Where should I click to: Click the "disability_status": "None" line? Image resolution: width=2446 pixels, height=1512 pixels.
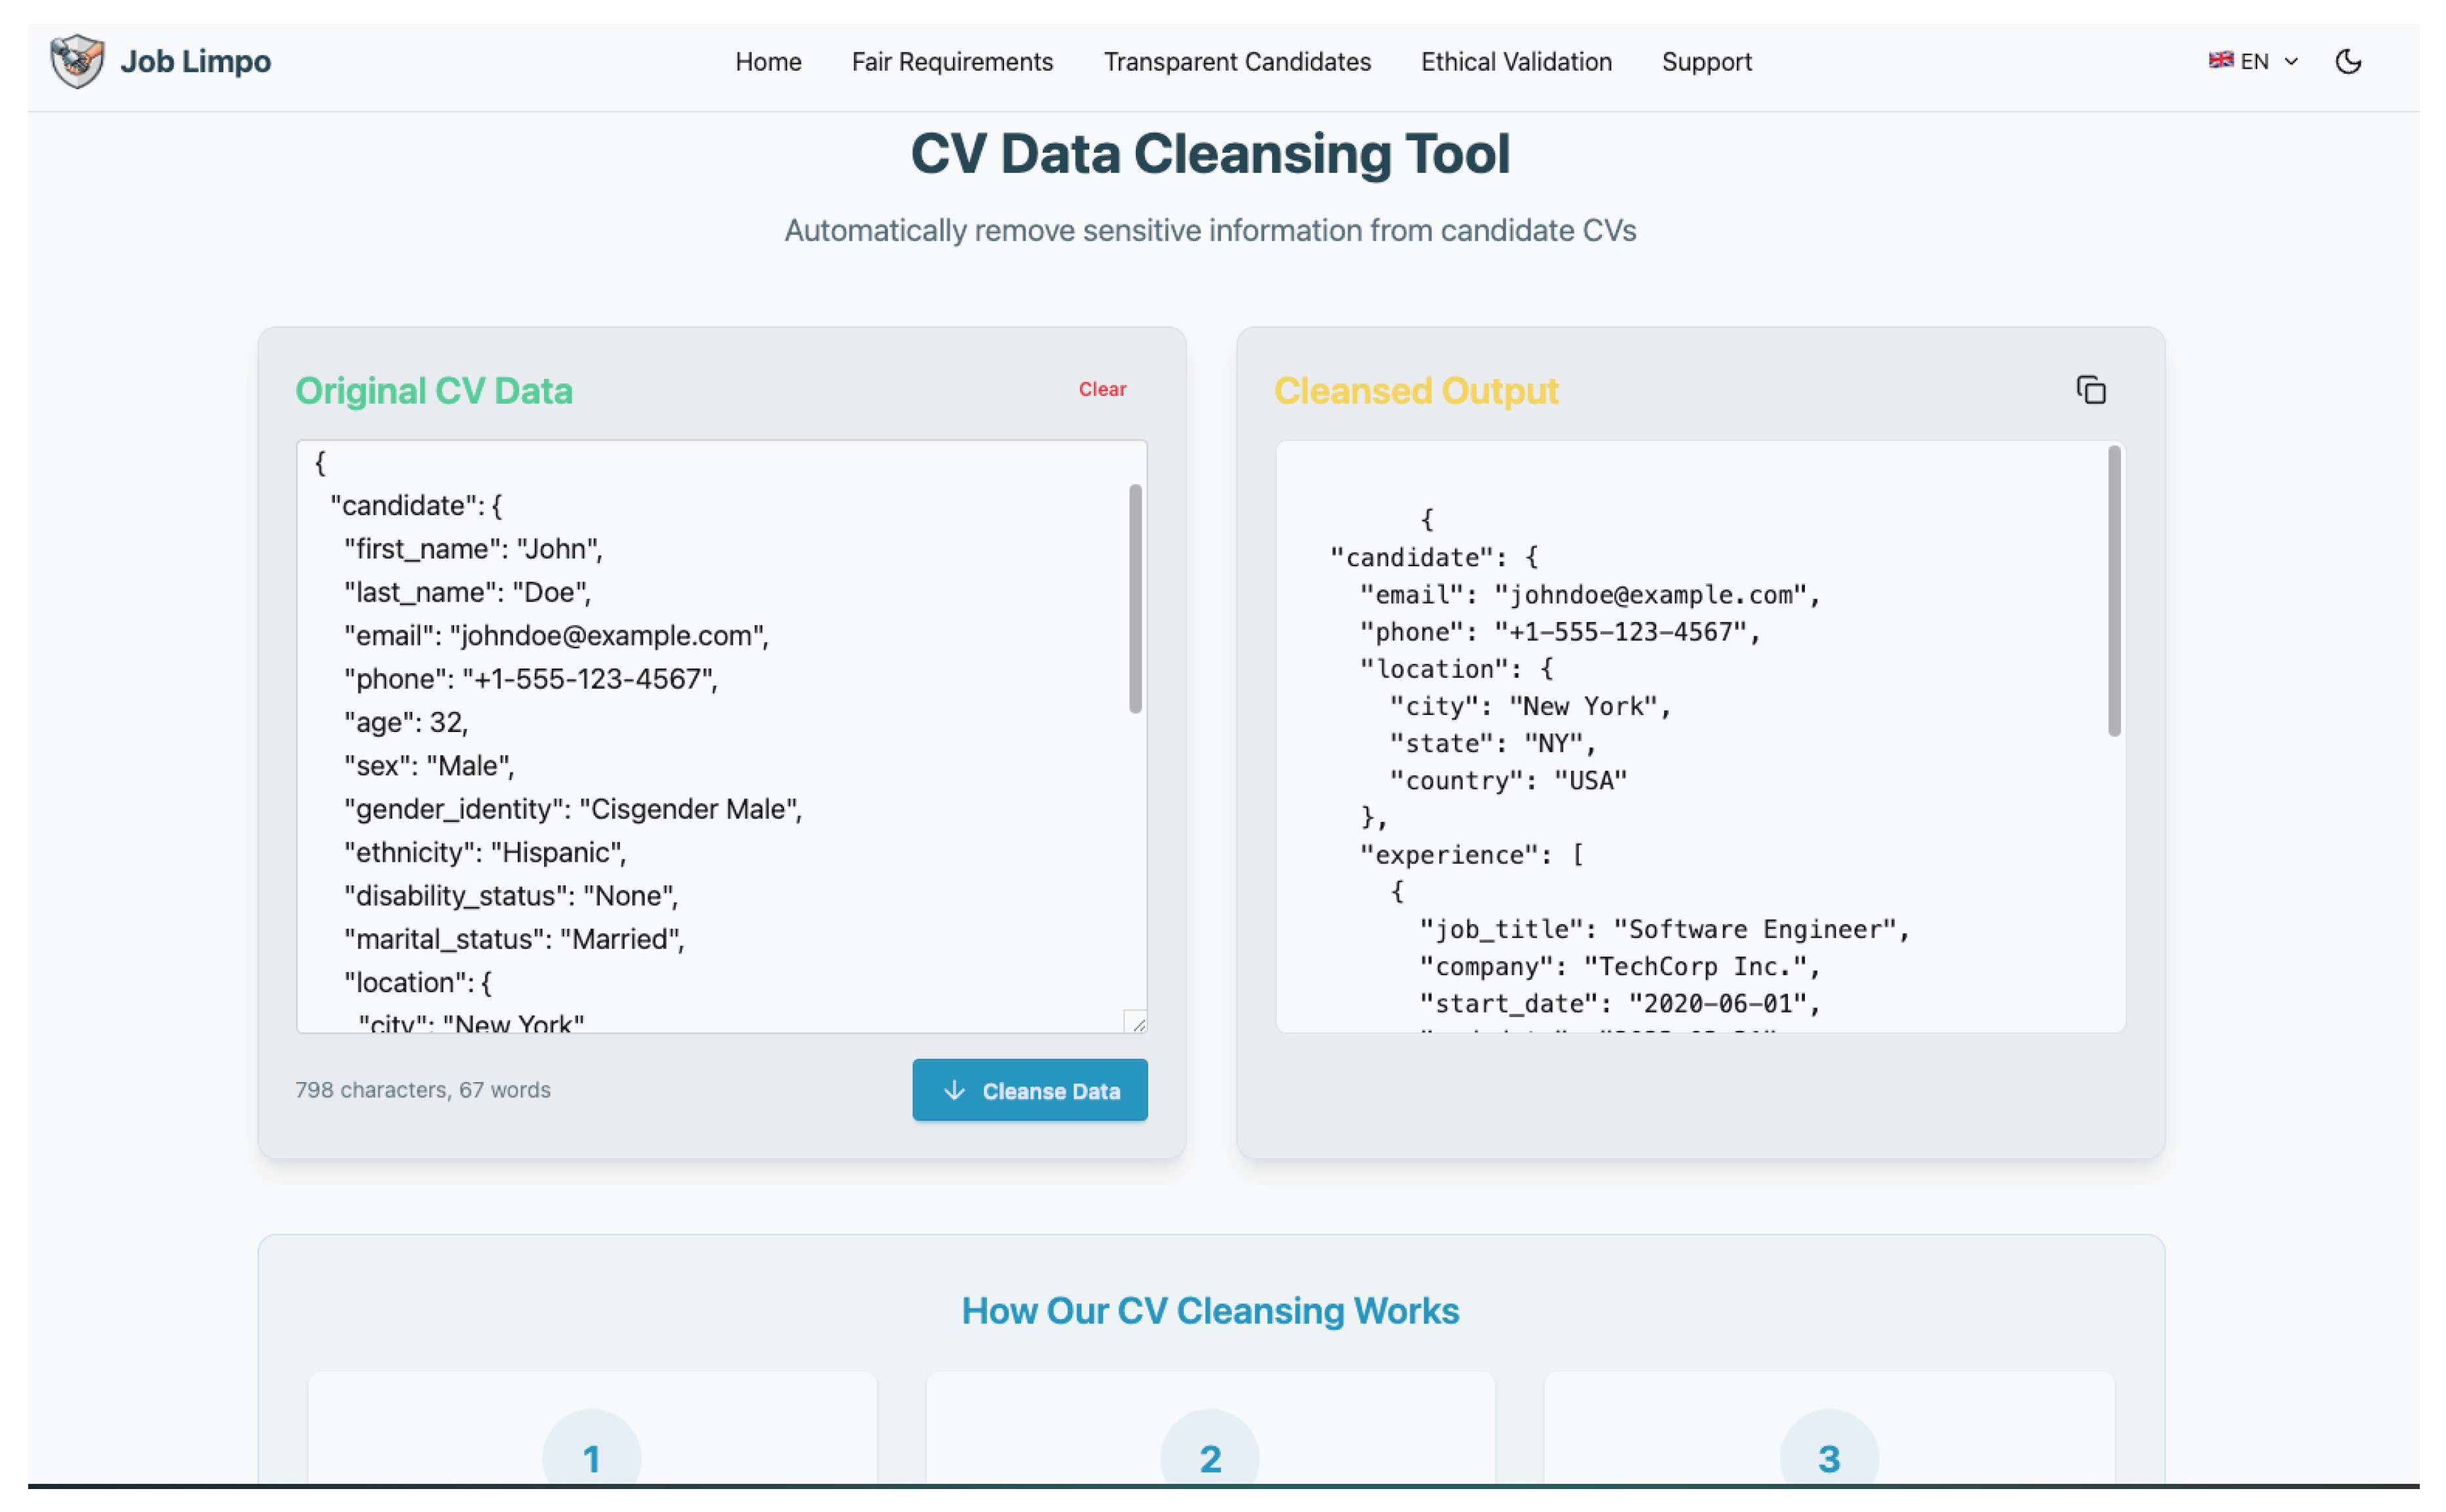[511, 896]
